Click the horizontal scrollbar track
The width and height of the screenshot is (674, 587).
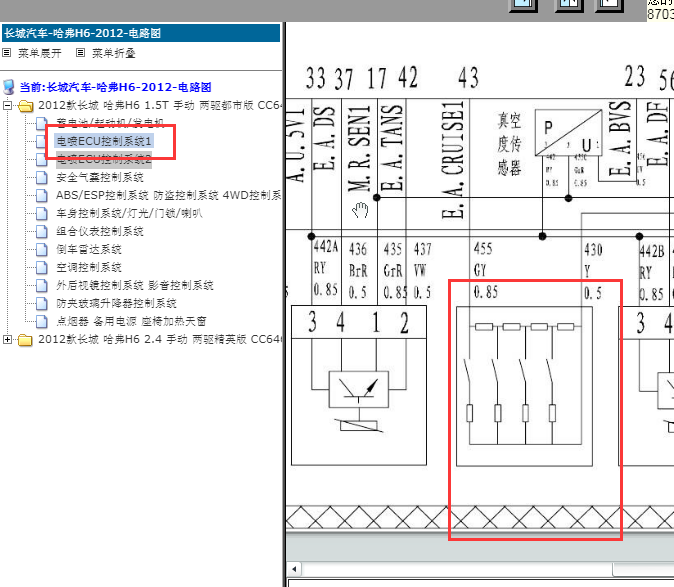(456, 569)
